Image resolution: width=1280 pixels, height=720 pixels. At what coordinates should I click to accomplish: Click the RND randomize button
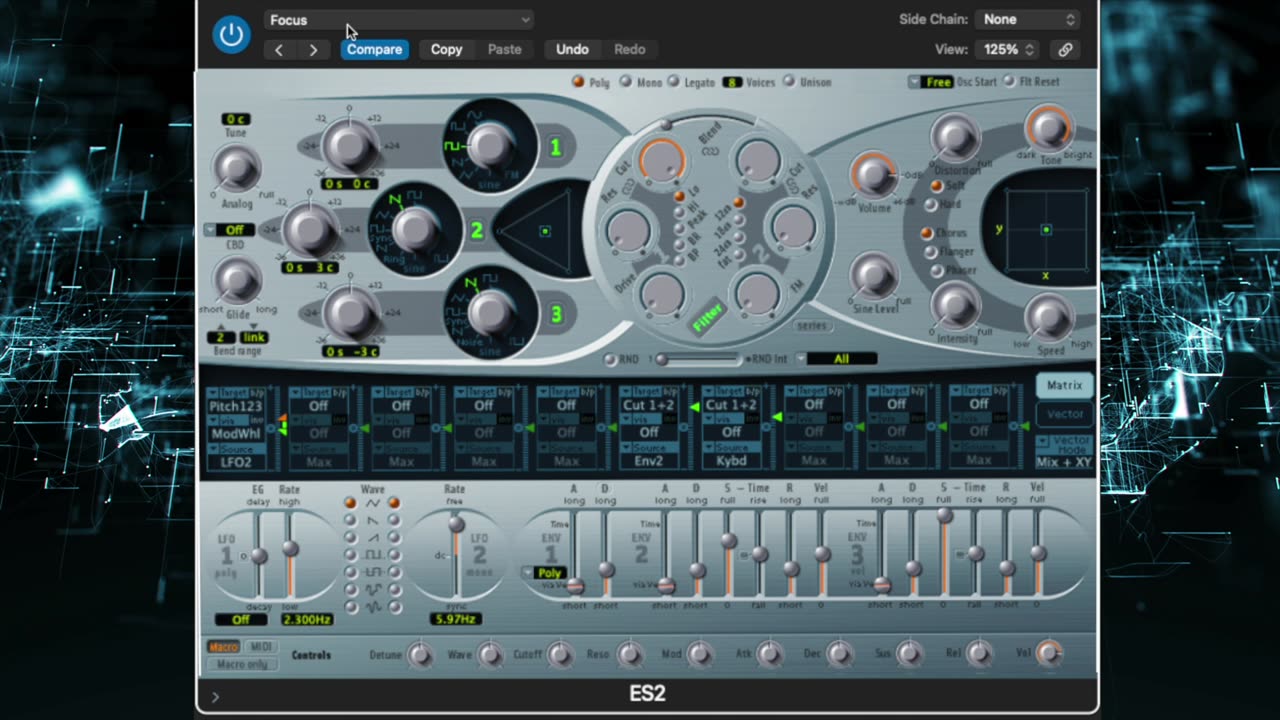pyautogui.click(x=610, y=359)
